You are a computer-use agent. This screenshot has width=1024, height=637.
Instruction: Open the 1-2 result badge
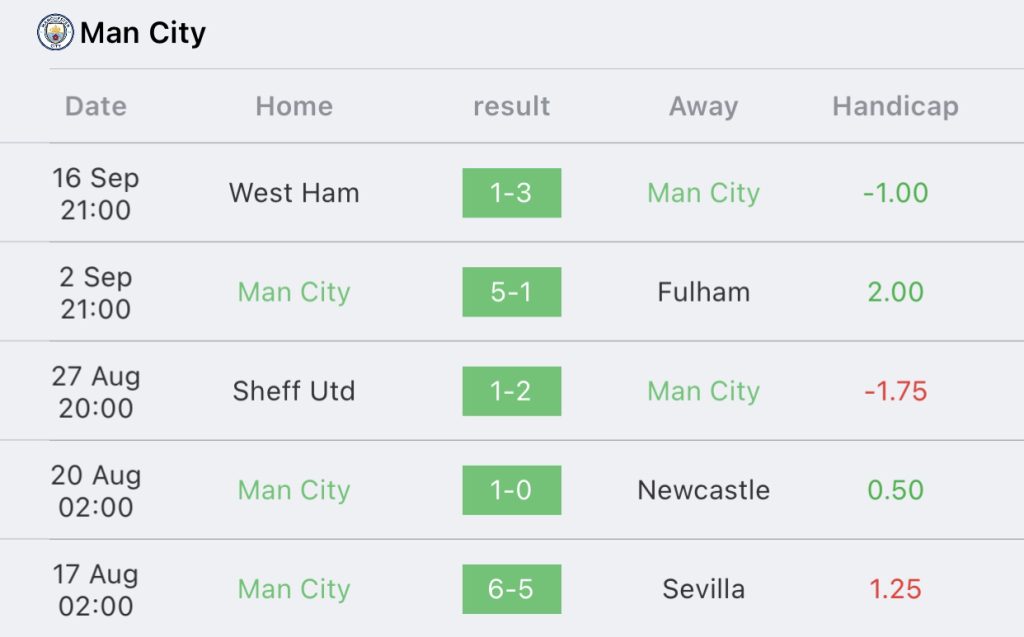coord(511,391)
